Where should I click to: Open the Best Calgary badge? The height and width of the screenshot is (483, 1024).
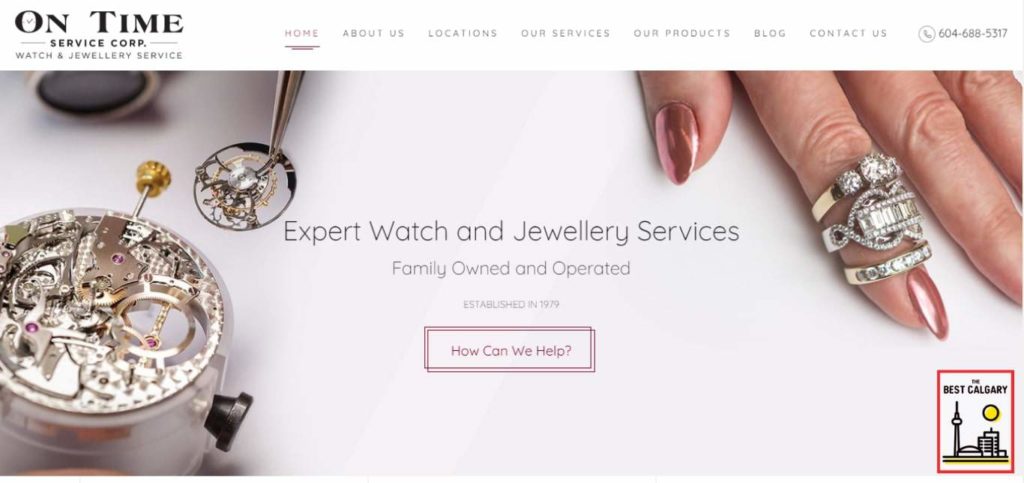point(976,421)
